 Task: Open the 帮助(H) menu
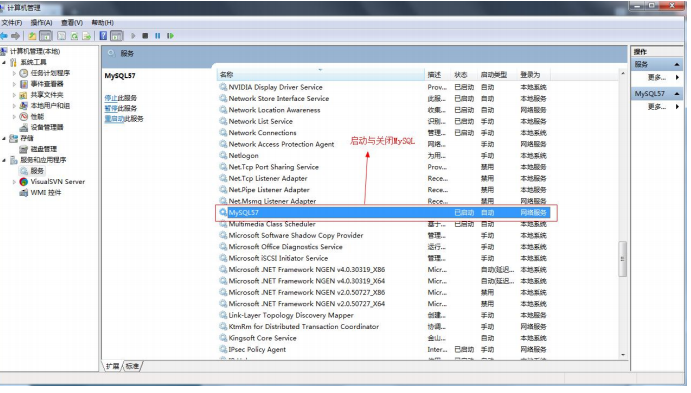coord(102,22)
